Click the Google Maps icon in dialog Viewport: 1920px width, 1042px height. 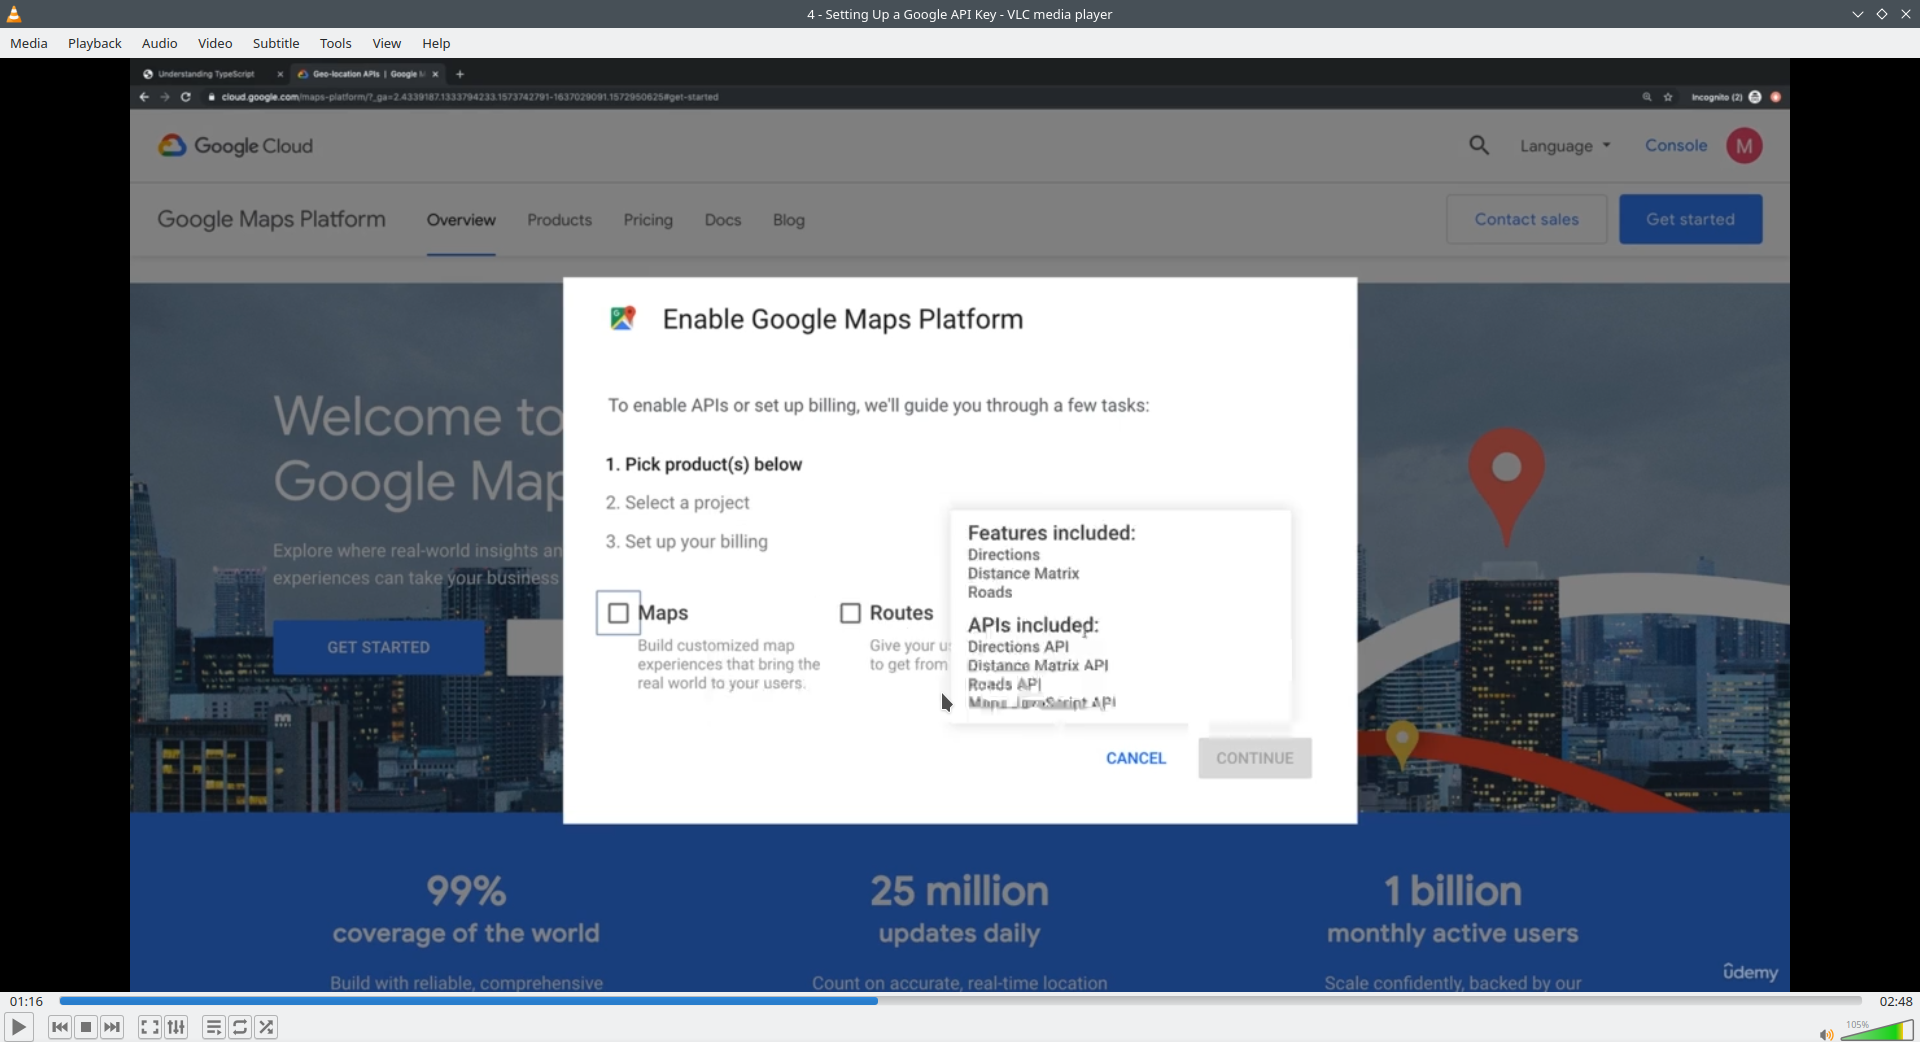623,318
